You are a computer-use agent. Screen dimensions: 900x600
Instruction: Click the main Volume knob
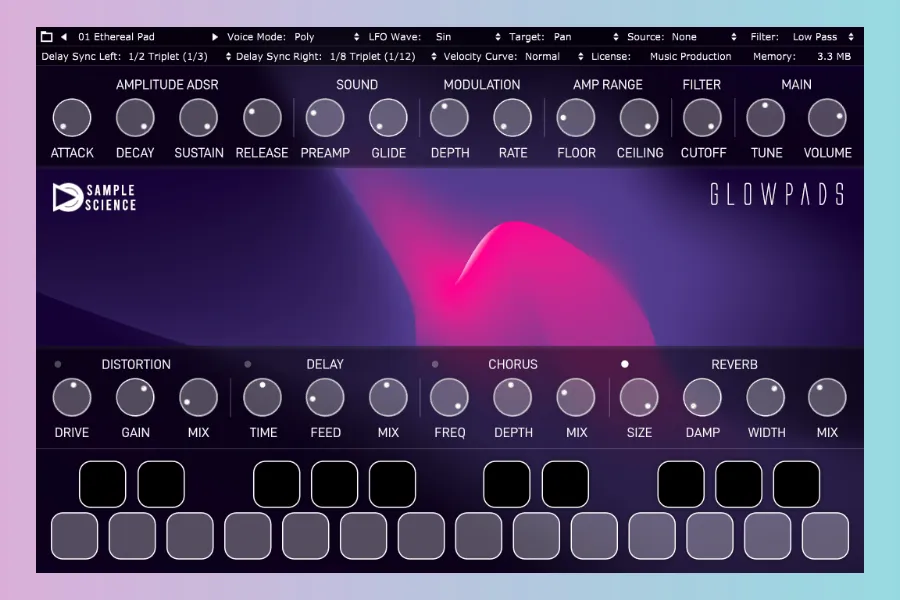pos(827,118)
